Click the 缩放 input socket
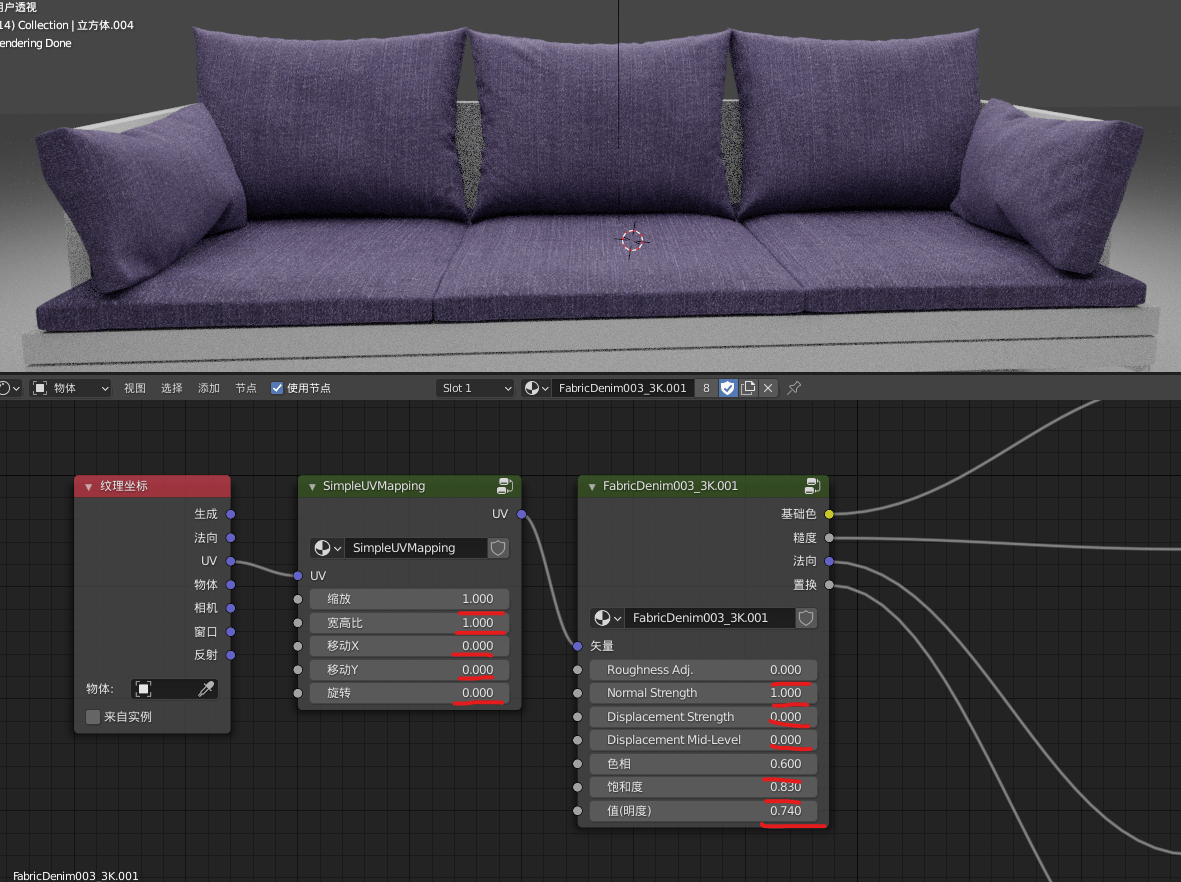Screen dimensions: 1181x882 298,599
